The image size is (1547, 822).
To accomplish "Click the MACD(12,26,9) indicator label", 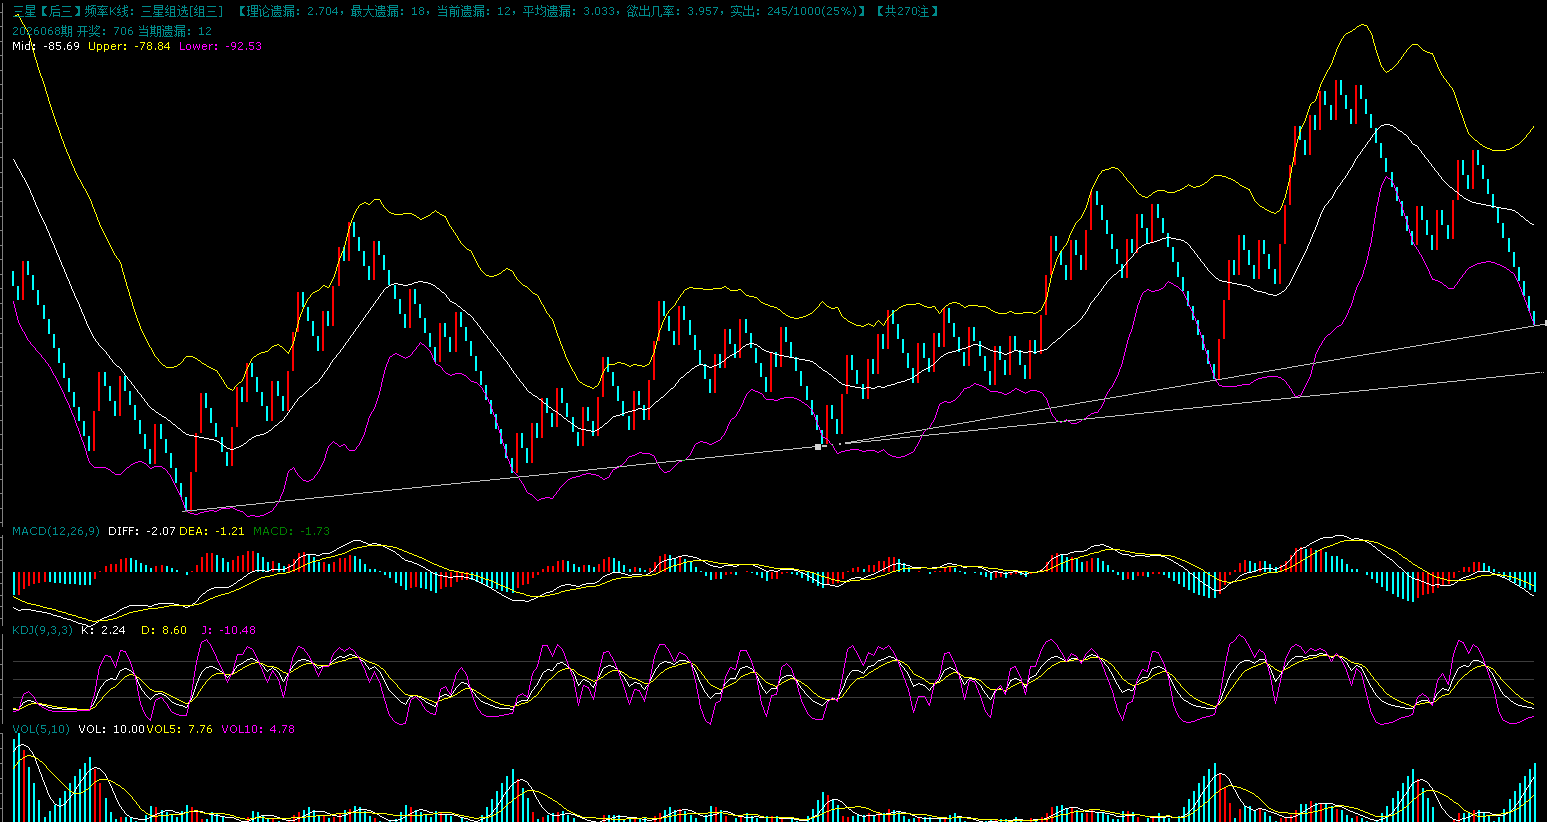I will tap(56, 531).
